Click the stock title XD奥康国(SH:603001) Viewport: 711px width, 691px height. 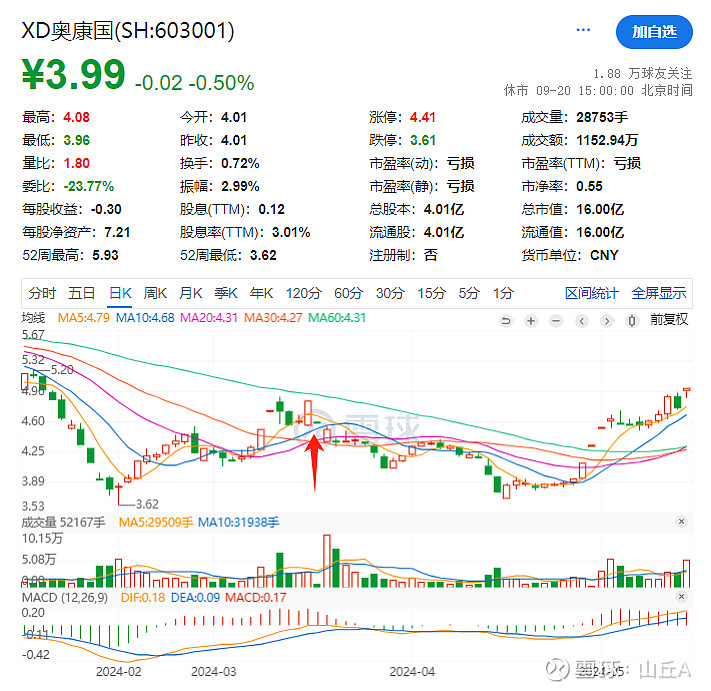tap(128, 31)
